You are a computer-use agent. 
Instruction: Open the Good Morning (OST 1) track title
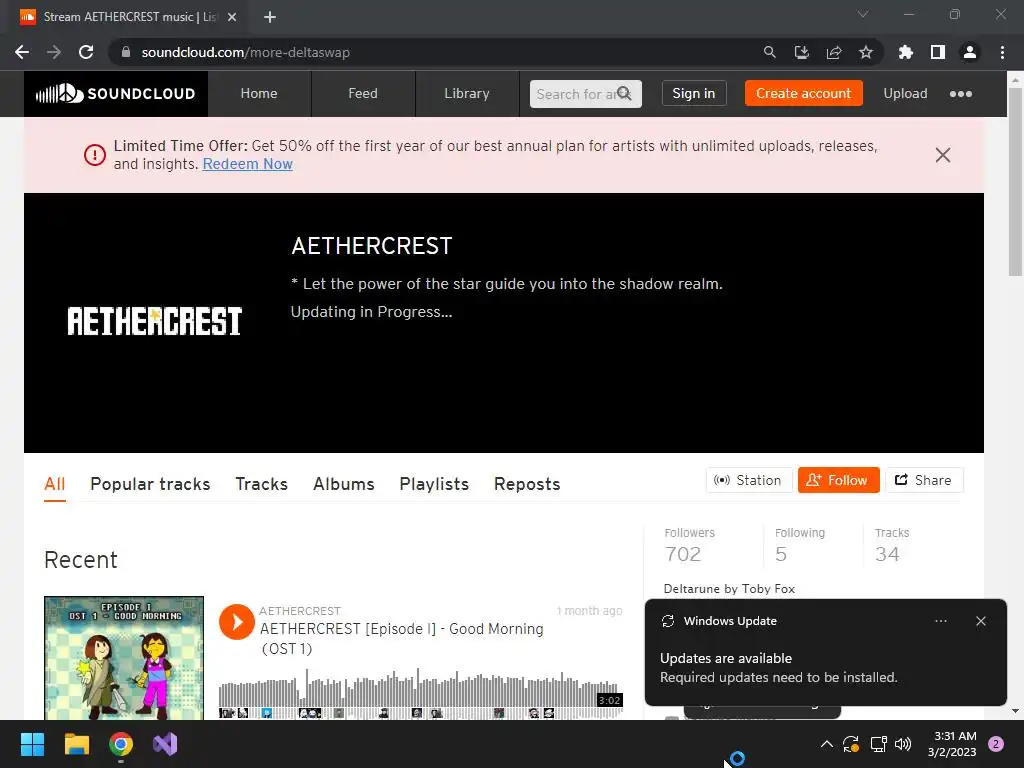pos(402,638)
